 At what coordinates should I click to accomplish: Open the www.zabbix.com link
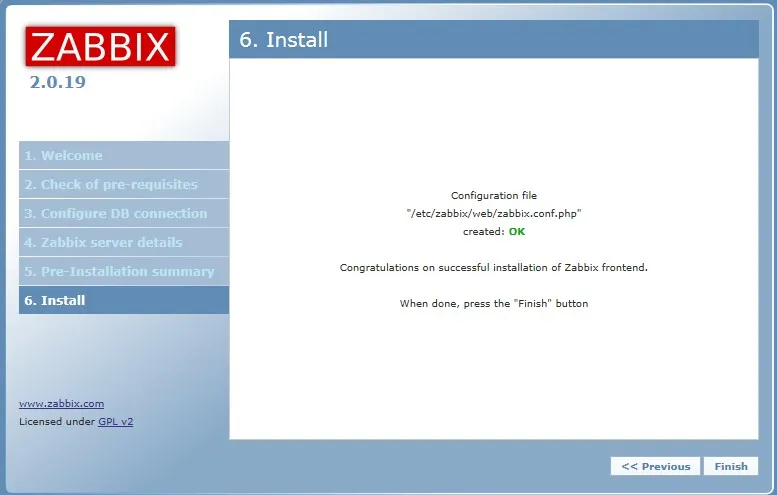click(61, 403)
